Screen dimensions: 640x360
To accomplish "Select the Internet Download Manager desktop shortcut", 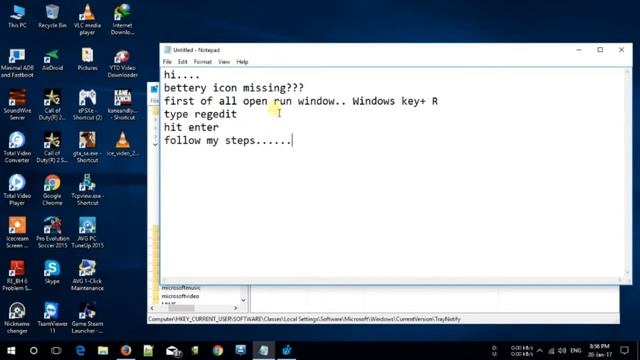I will [x=122, y=20].
